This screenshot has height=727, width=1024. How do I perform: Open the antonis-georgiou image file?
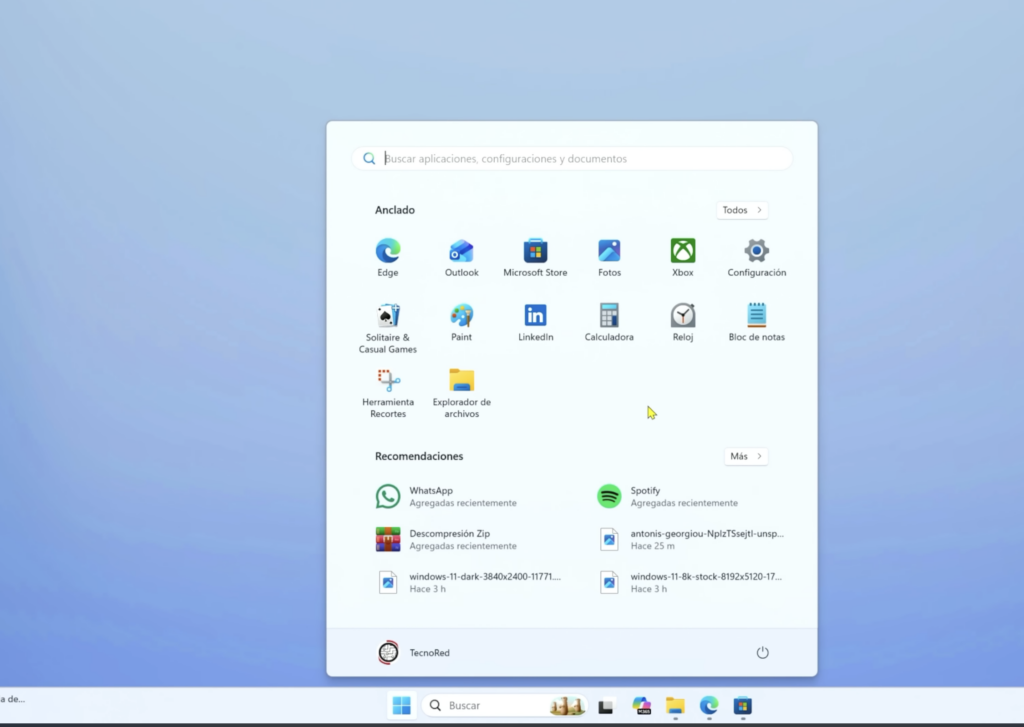[691, 540]
